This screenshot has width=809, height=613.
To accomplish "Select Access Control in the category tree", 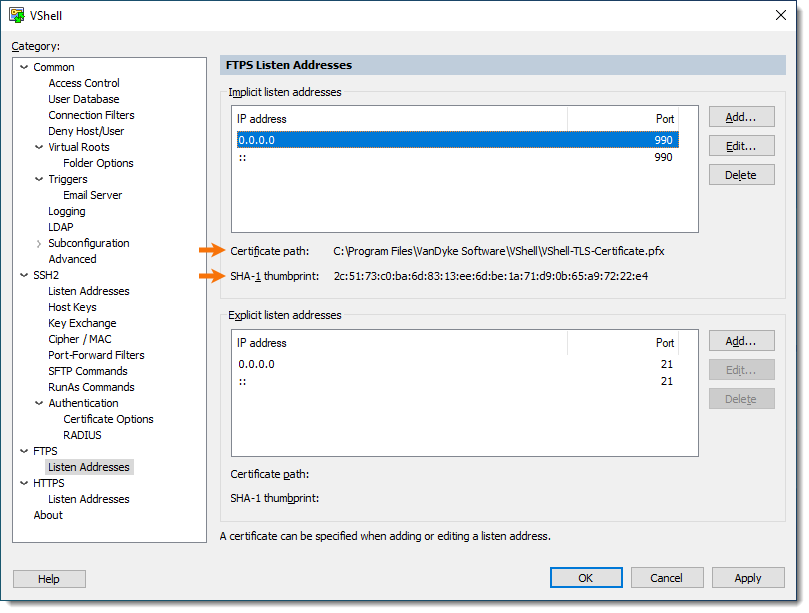I will click(x=84, y=83).
